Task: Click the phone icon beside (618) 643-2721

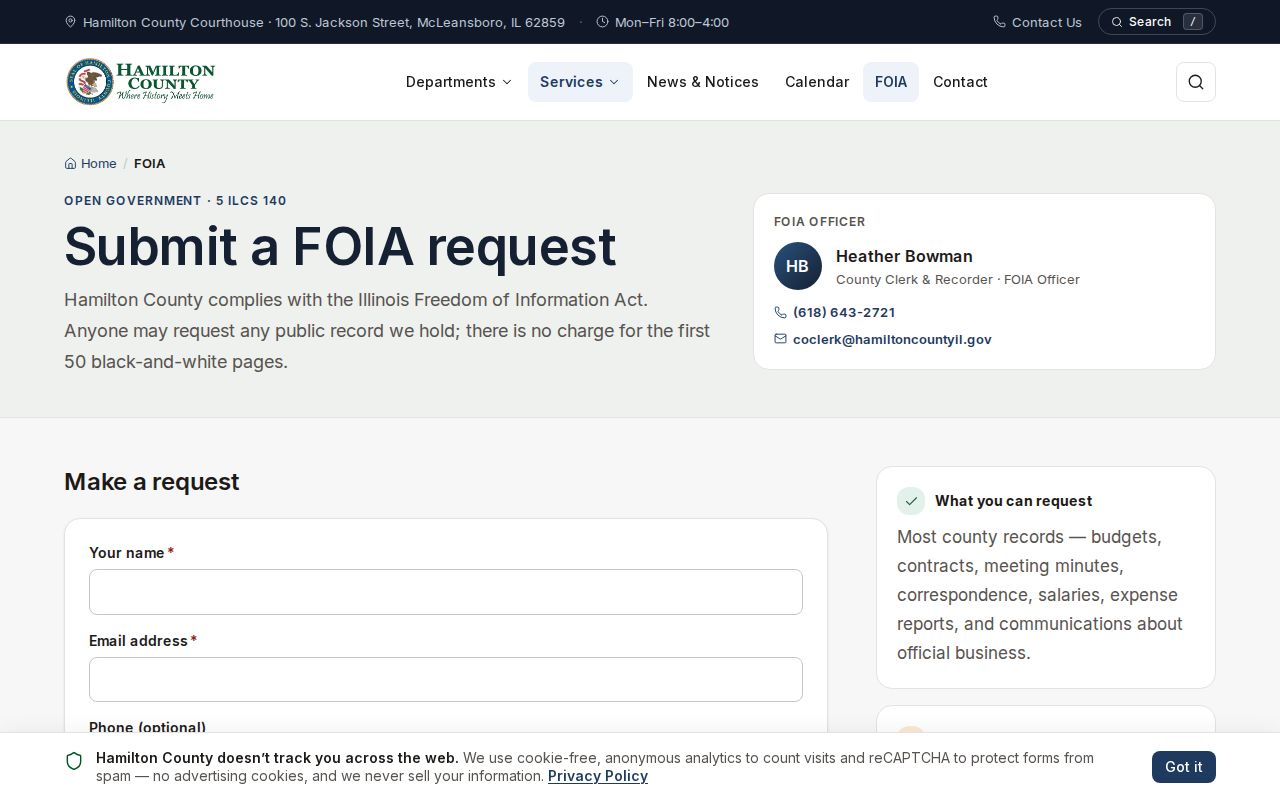Action: point(780,312)
